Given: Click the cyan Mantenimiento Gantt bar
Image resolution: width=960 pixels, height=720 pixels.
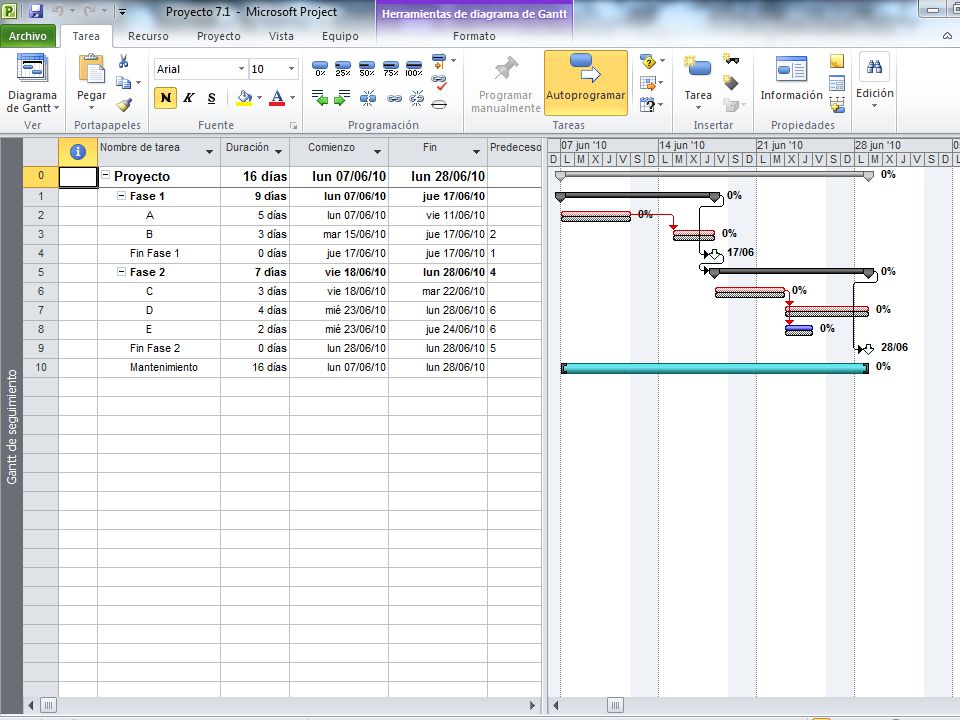Looking at the screenshot, I should point(715,367).
